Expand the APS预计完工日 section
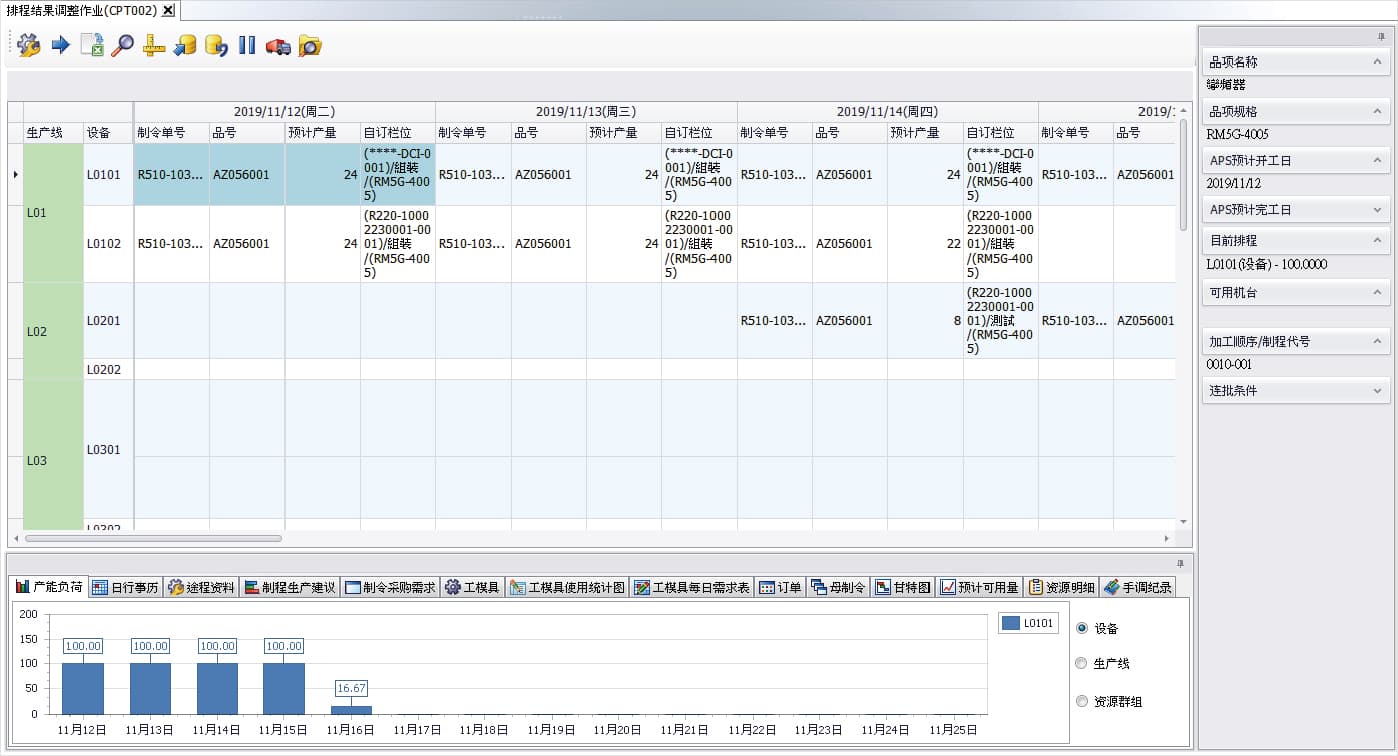 [1377, 210]
